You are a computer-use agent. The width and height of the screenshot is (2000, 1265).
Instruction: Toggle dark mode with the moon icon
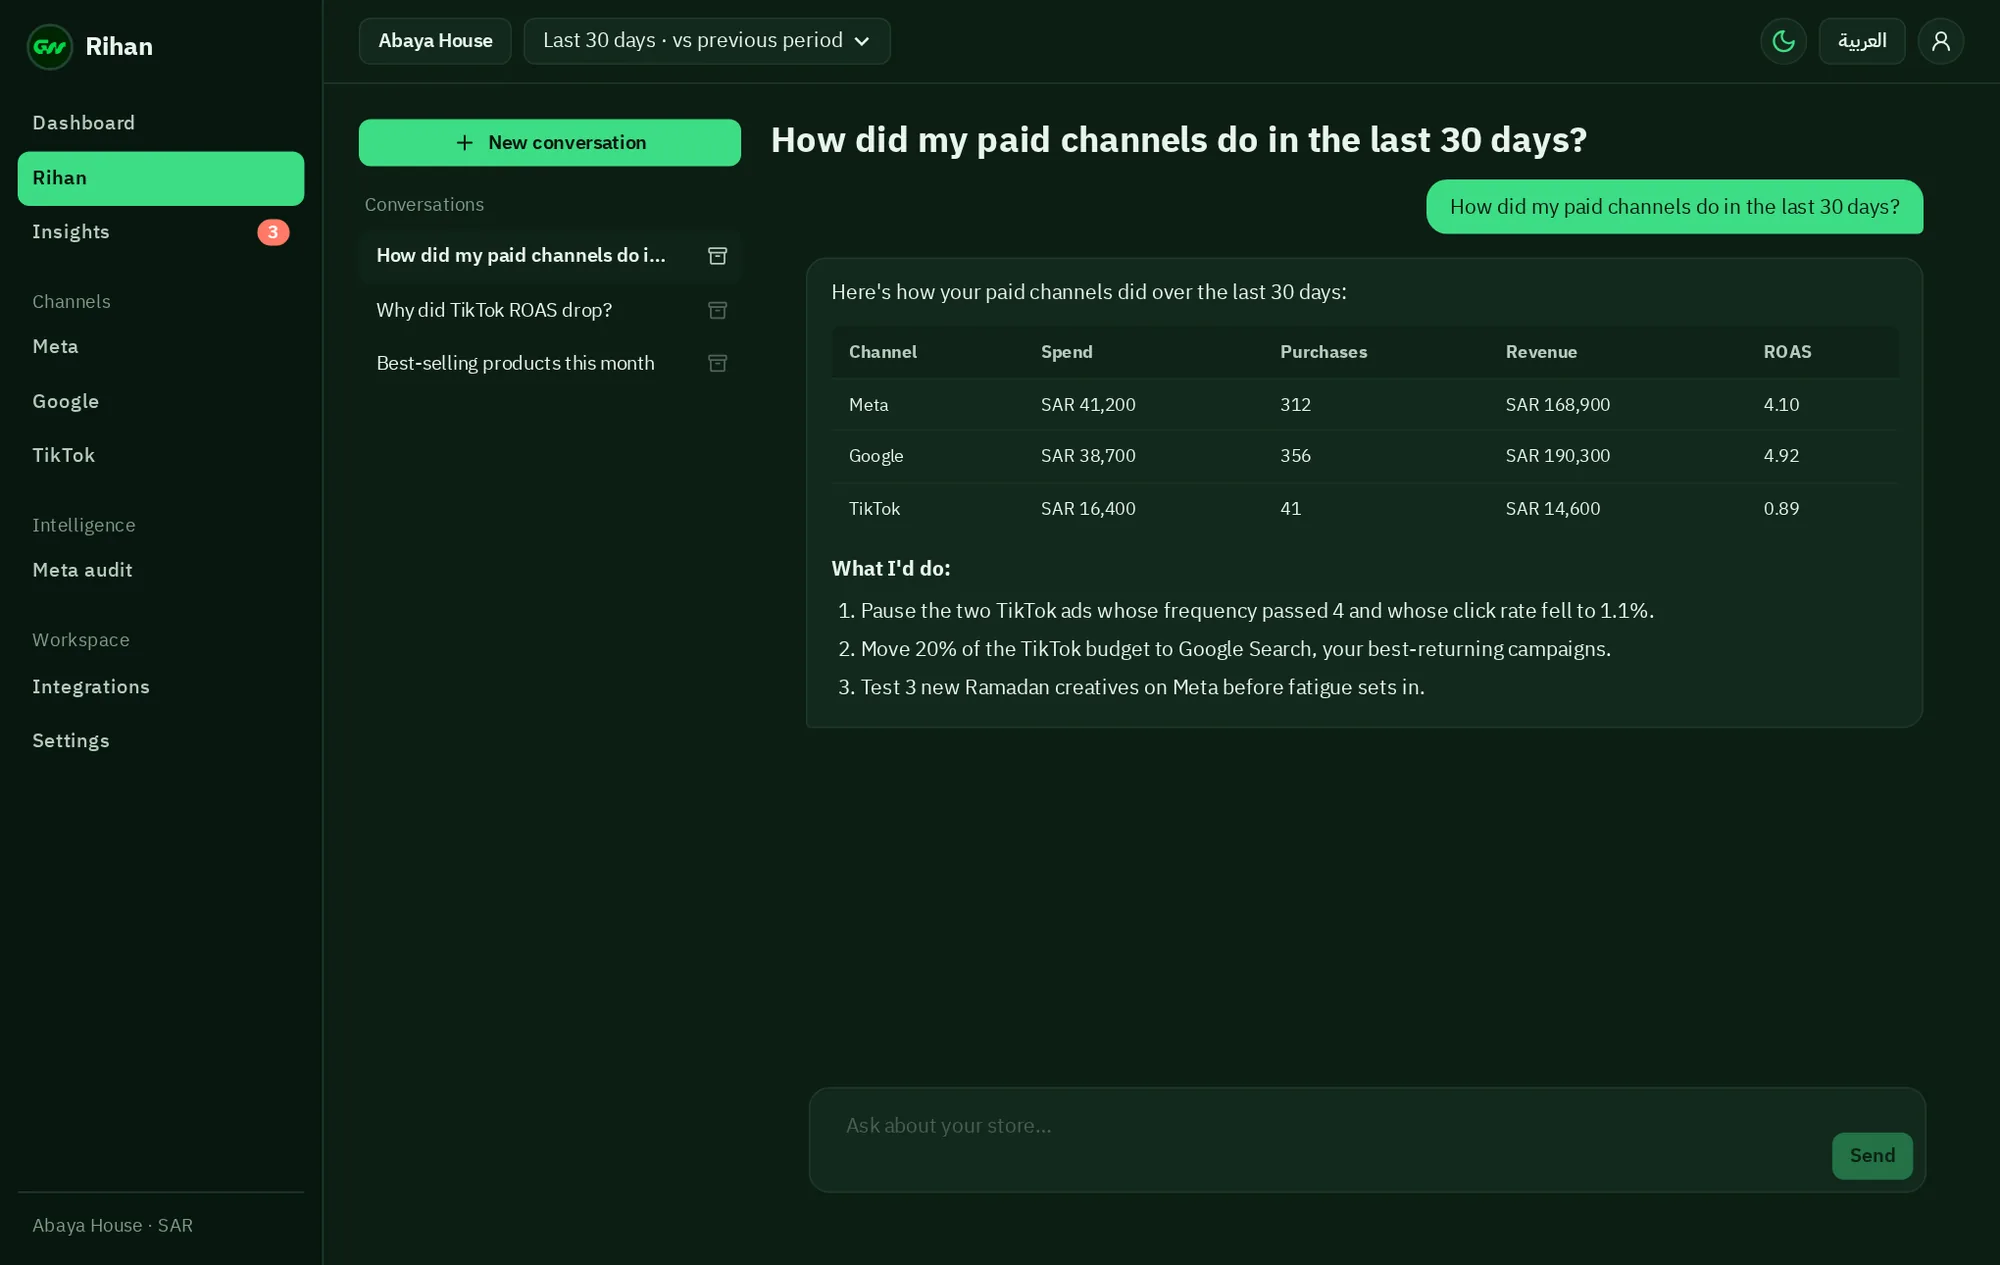pyautogui.click(x=1783, y=41)
